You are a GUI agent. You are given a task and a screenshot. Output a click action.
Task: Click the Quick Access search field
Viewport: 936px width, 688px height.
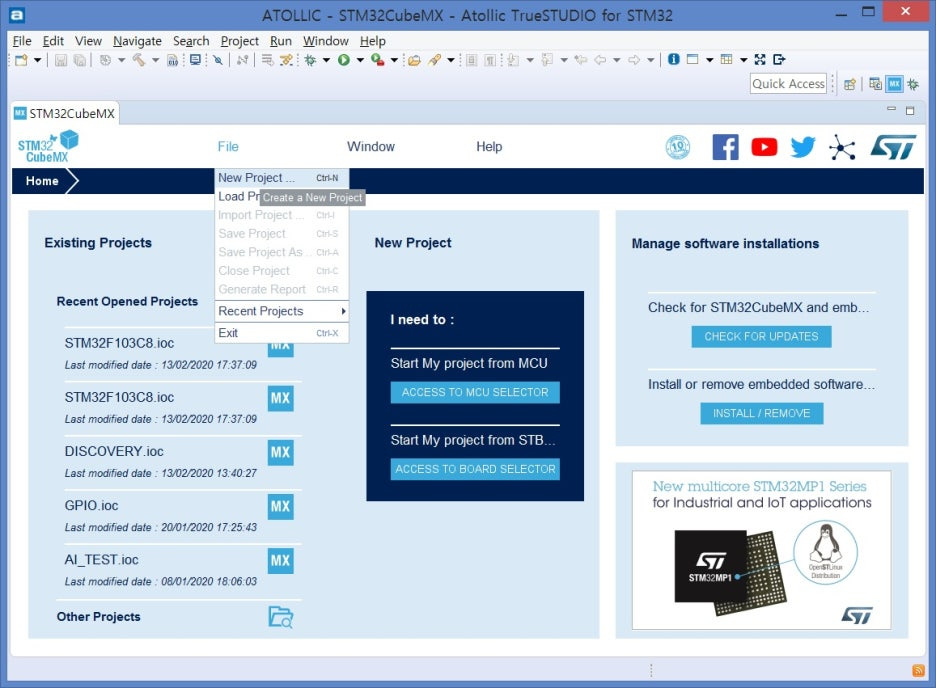pyautogui.click(x=788, y=84)
